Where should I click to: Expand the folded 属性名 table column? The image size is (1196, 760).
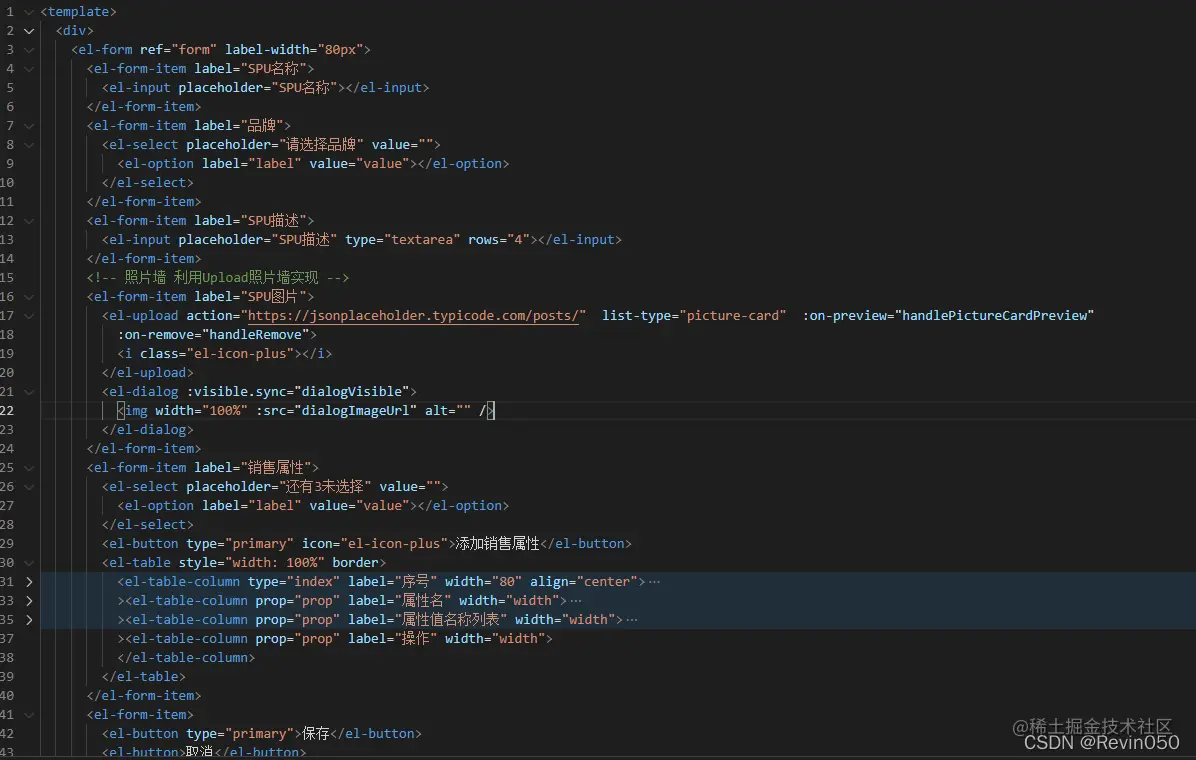[x=29, y=601]
